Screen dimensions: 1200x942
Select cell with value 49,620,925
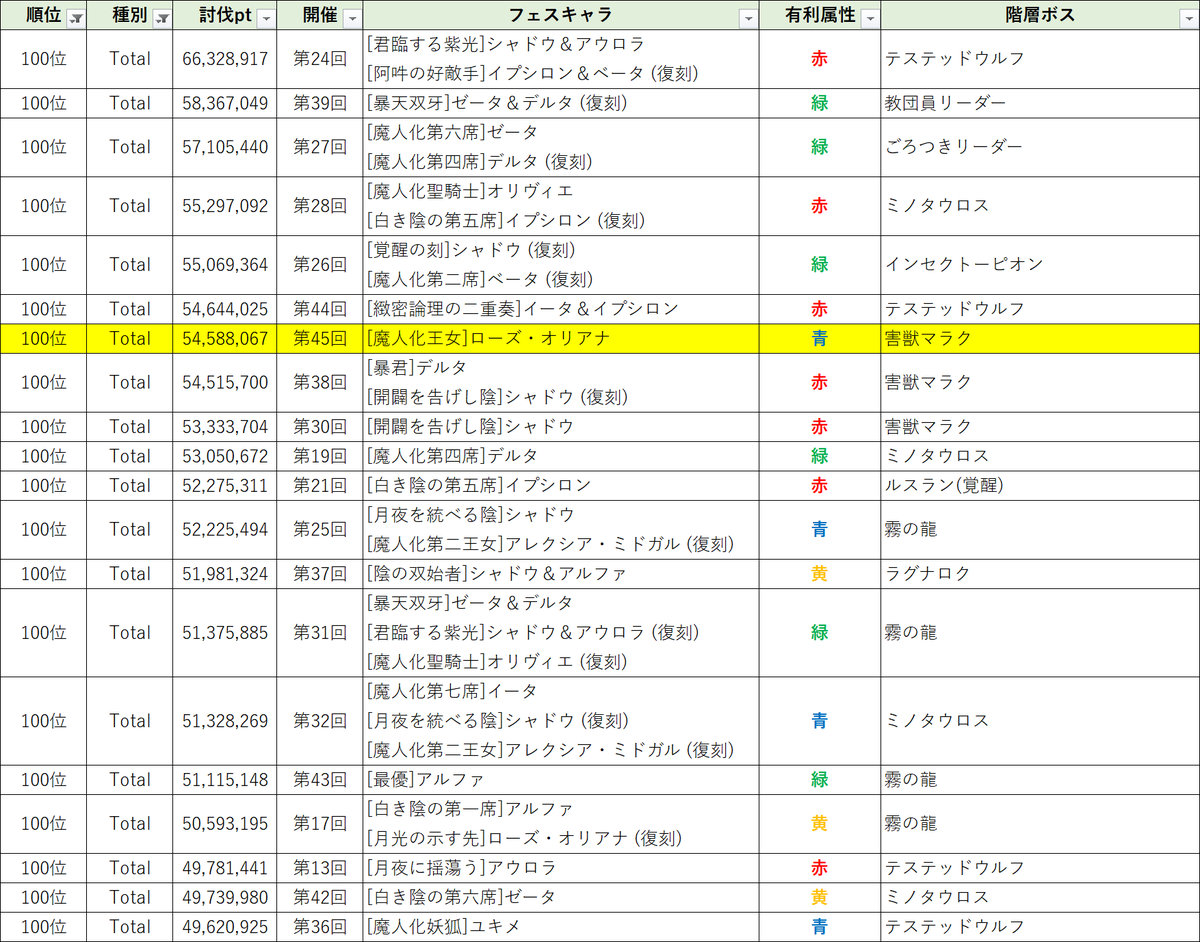tap(225, 926)
